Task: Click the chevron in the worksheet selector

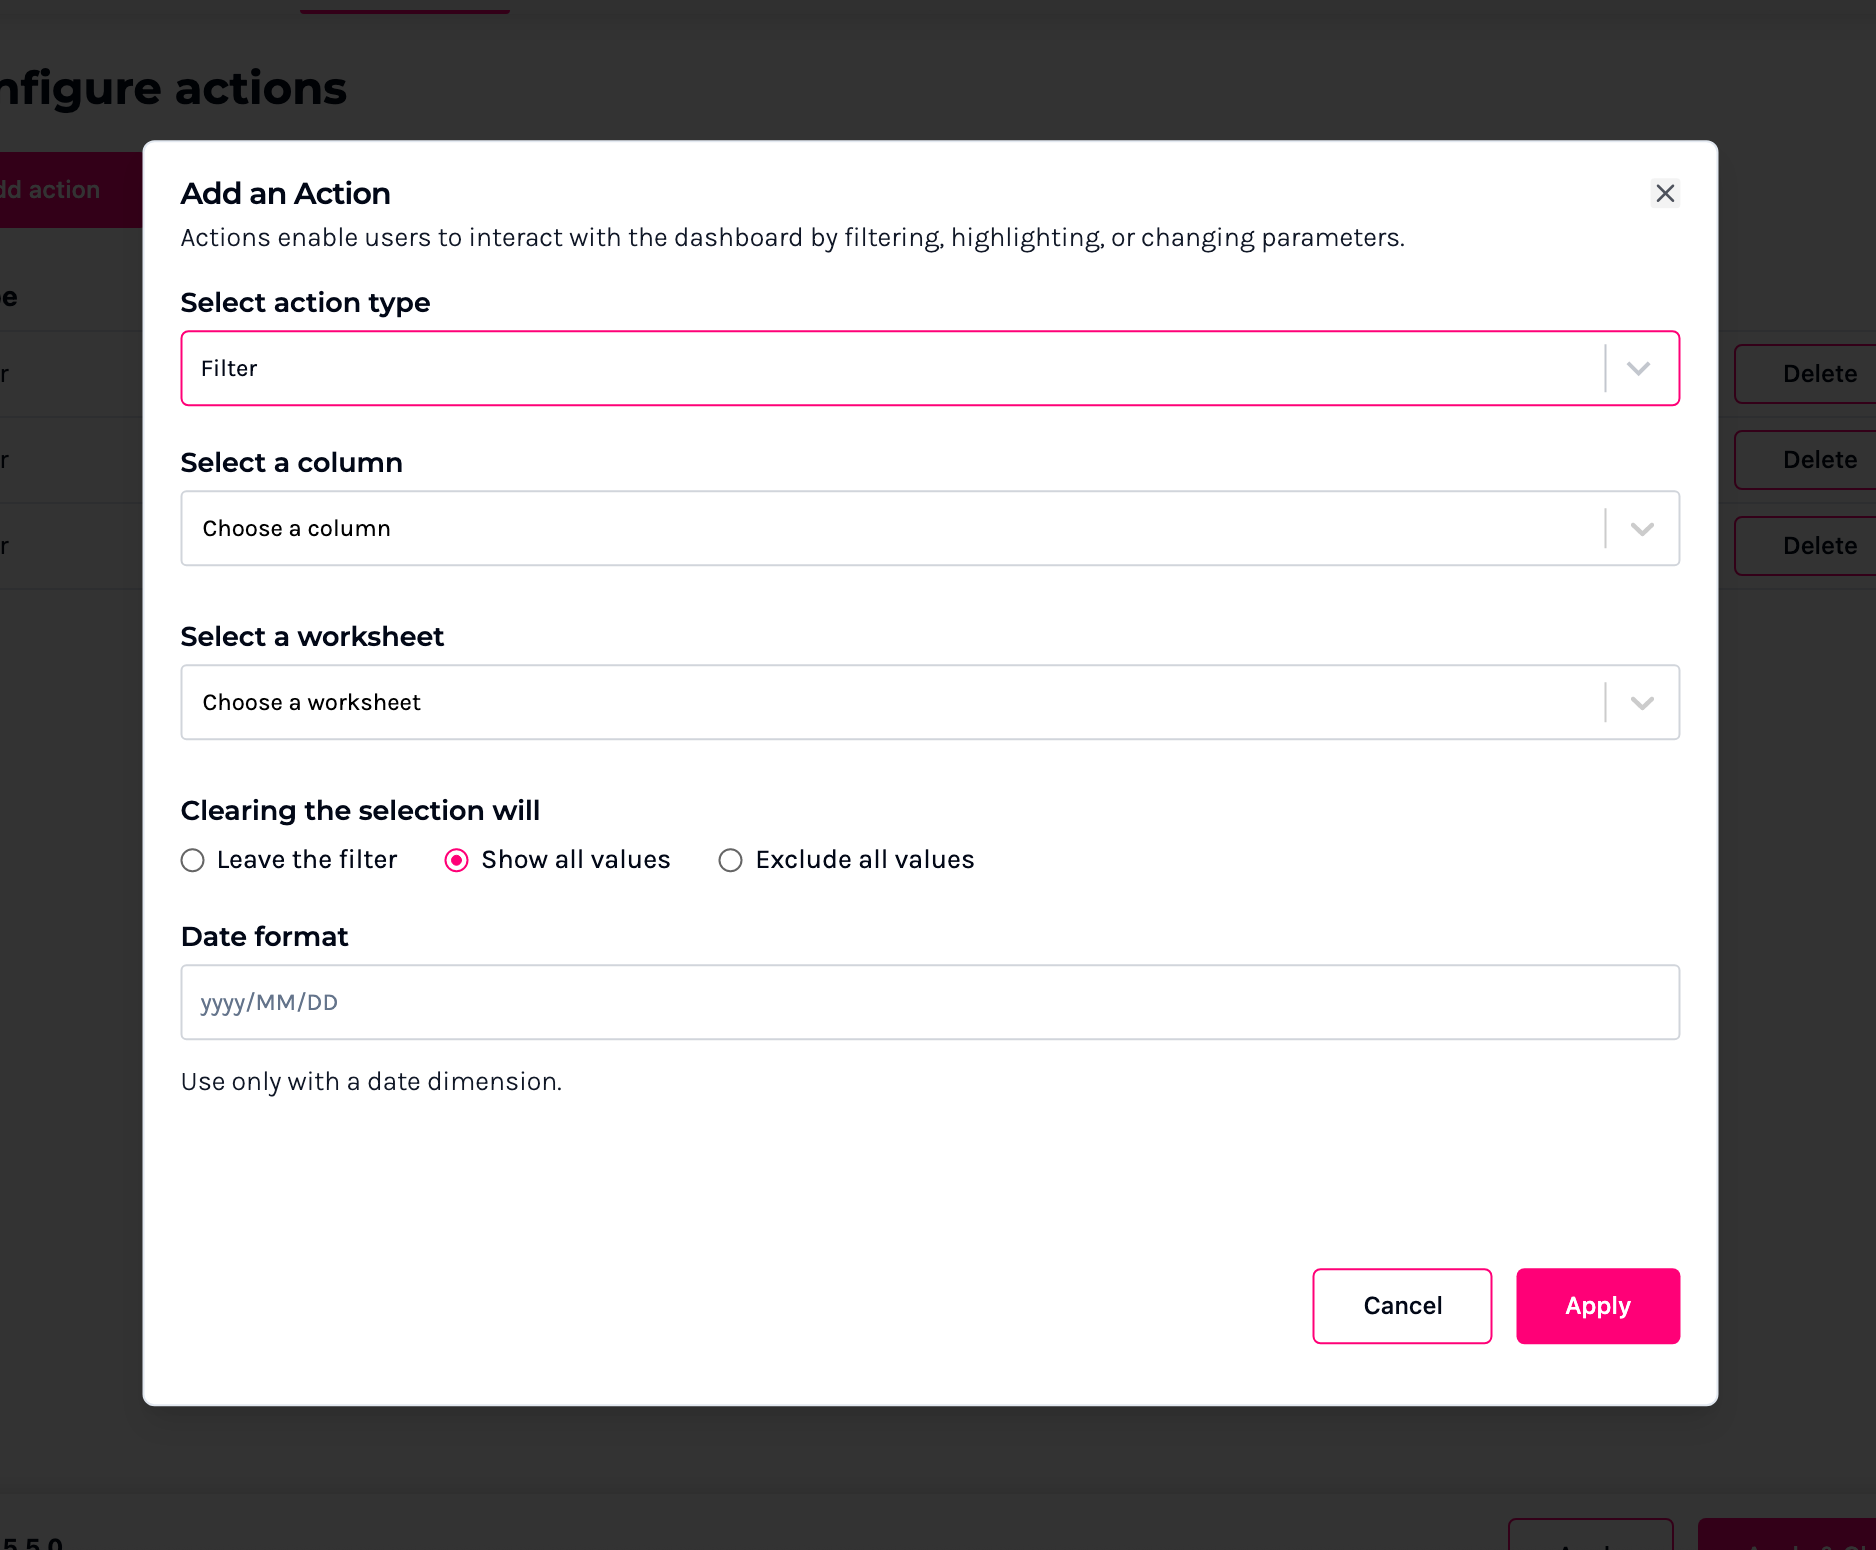Action: [x=1642, y=703]
